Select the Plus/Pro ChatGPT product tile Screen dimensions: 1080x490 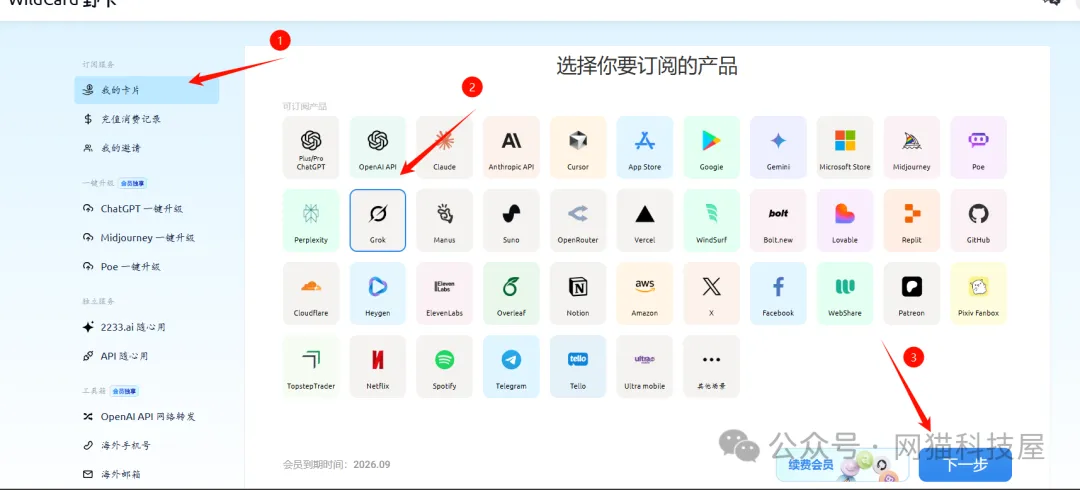(311, 147)
